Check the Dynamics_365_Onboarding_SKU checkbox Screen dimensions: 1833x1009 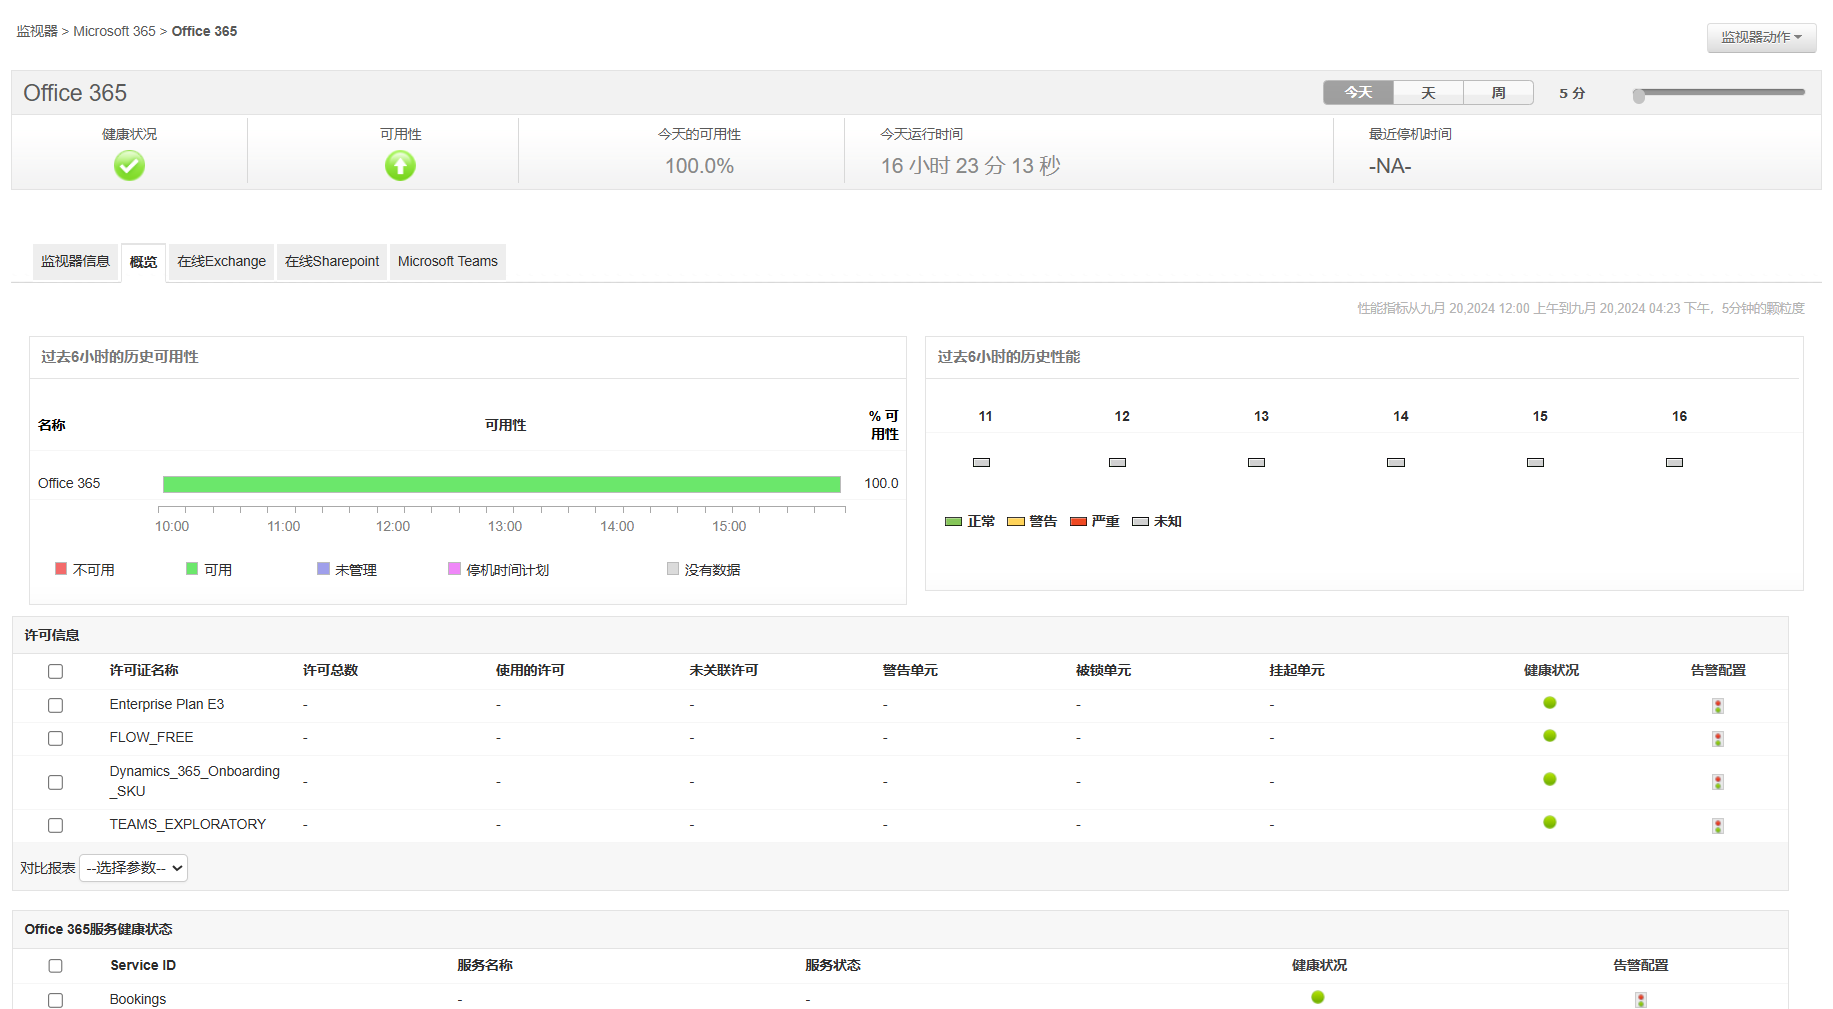coord(55,783)
